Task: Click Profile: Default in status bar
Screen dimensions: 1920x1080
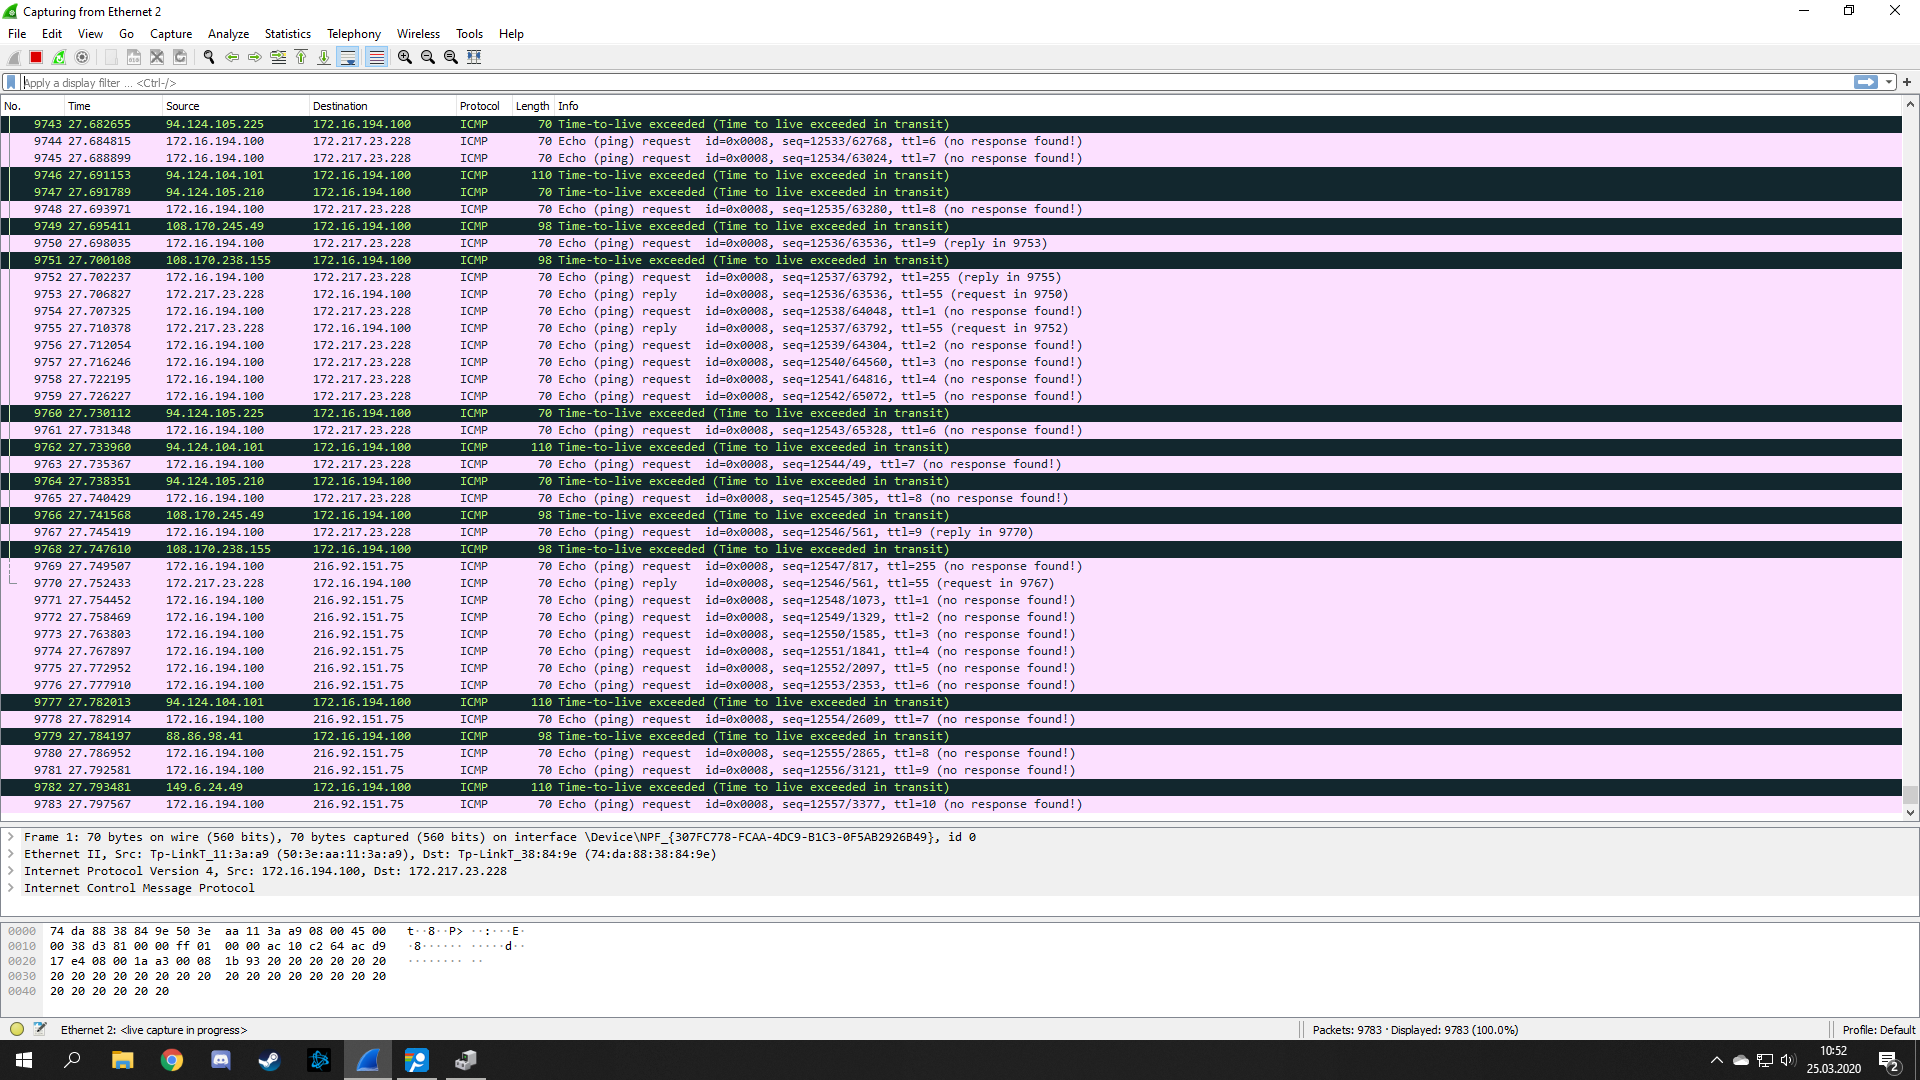Action: (1878, 1029)
